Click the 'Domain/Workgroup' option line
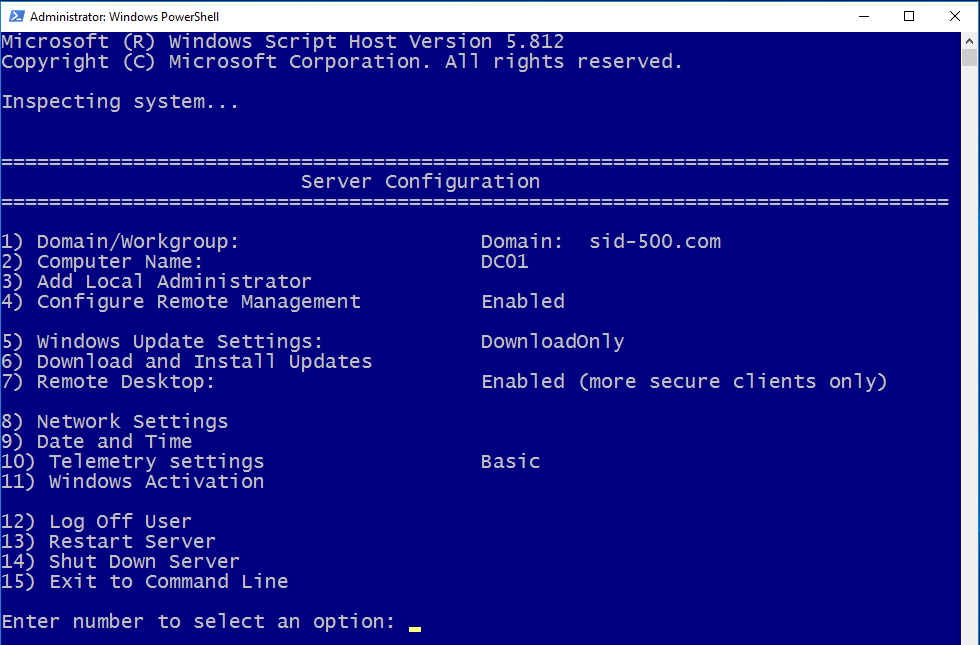Viewport: 980px width, 645px height. click(138, 242)
